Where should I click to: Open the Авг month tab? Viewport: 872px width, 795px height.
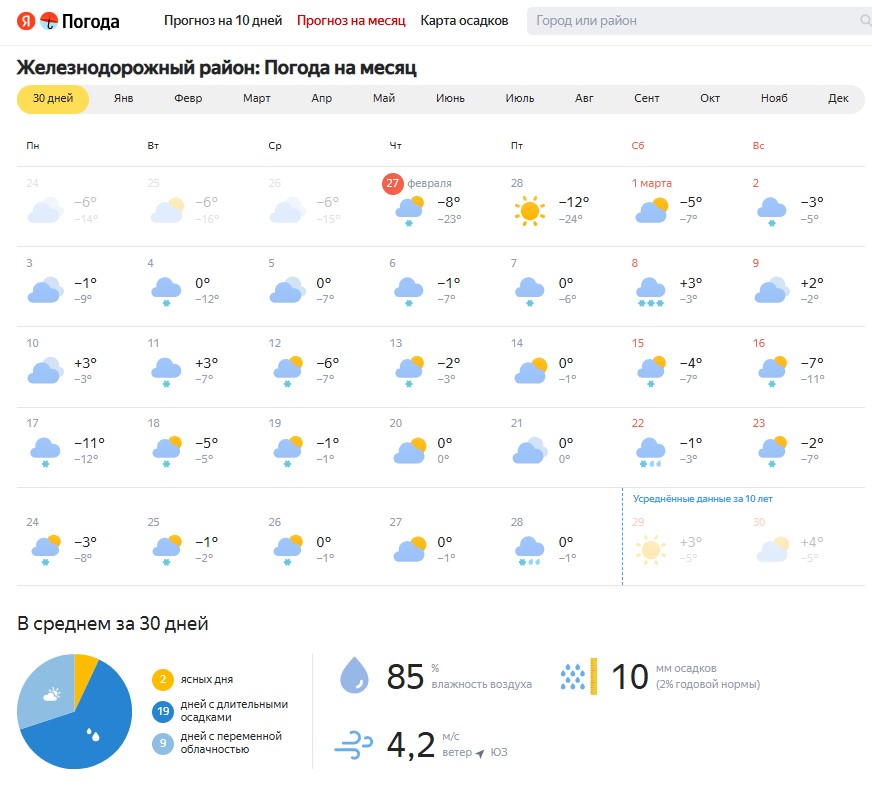584,98
